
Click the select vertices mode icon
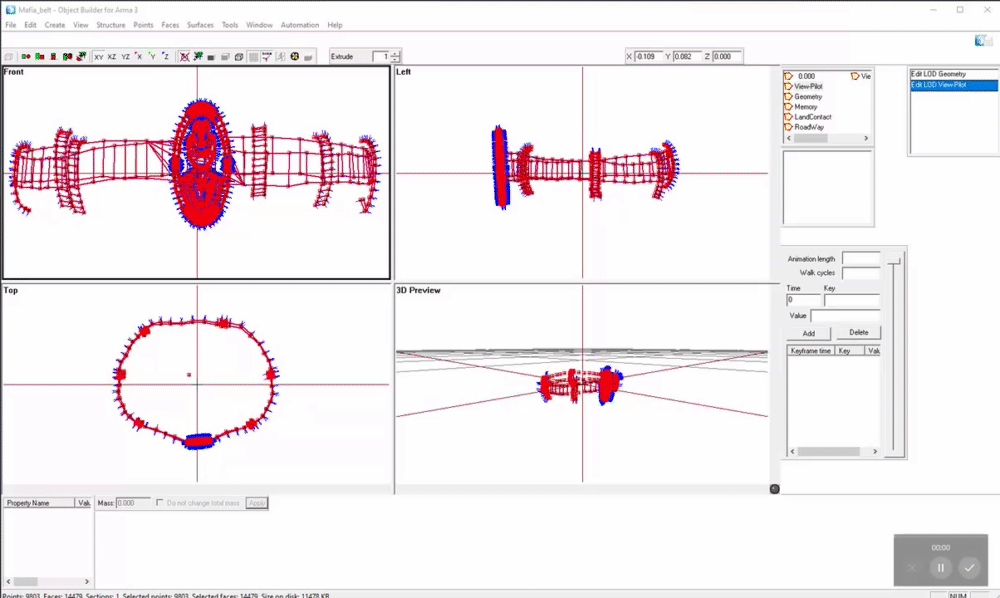pos(26,57)
